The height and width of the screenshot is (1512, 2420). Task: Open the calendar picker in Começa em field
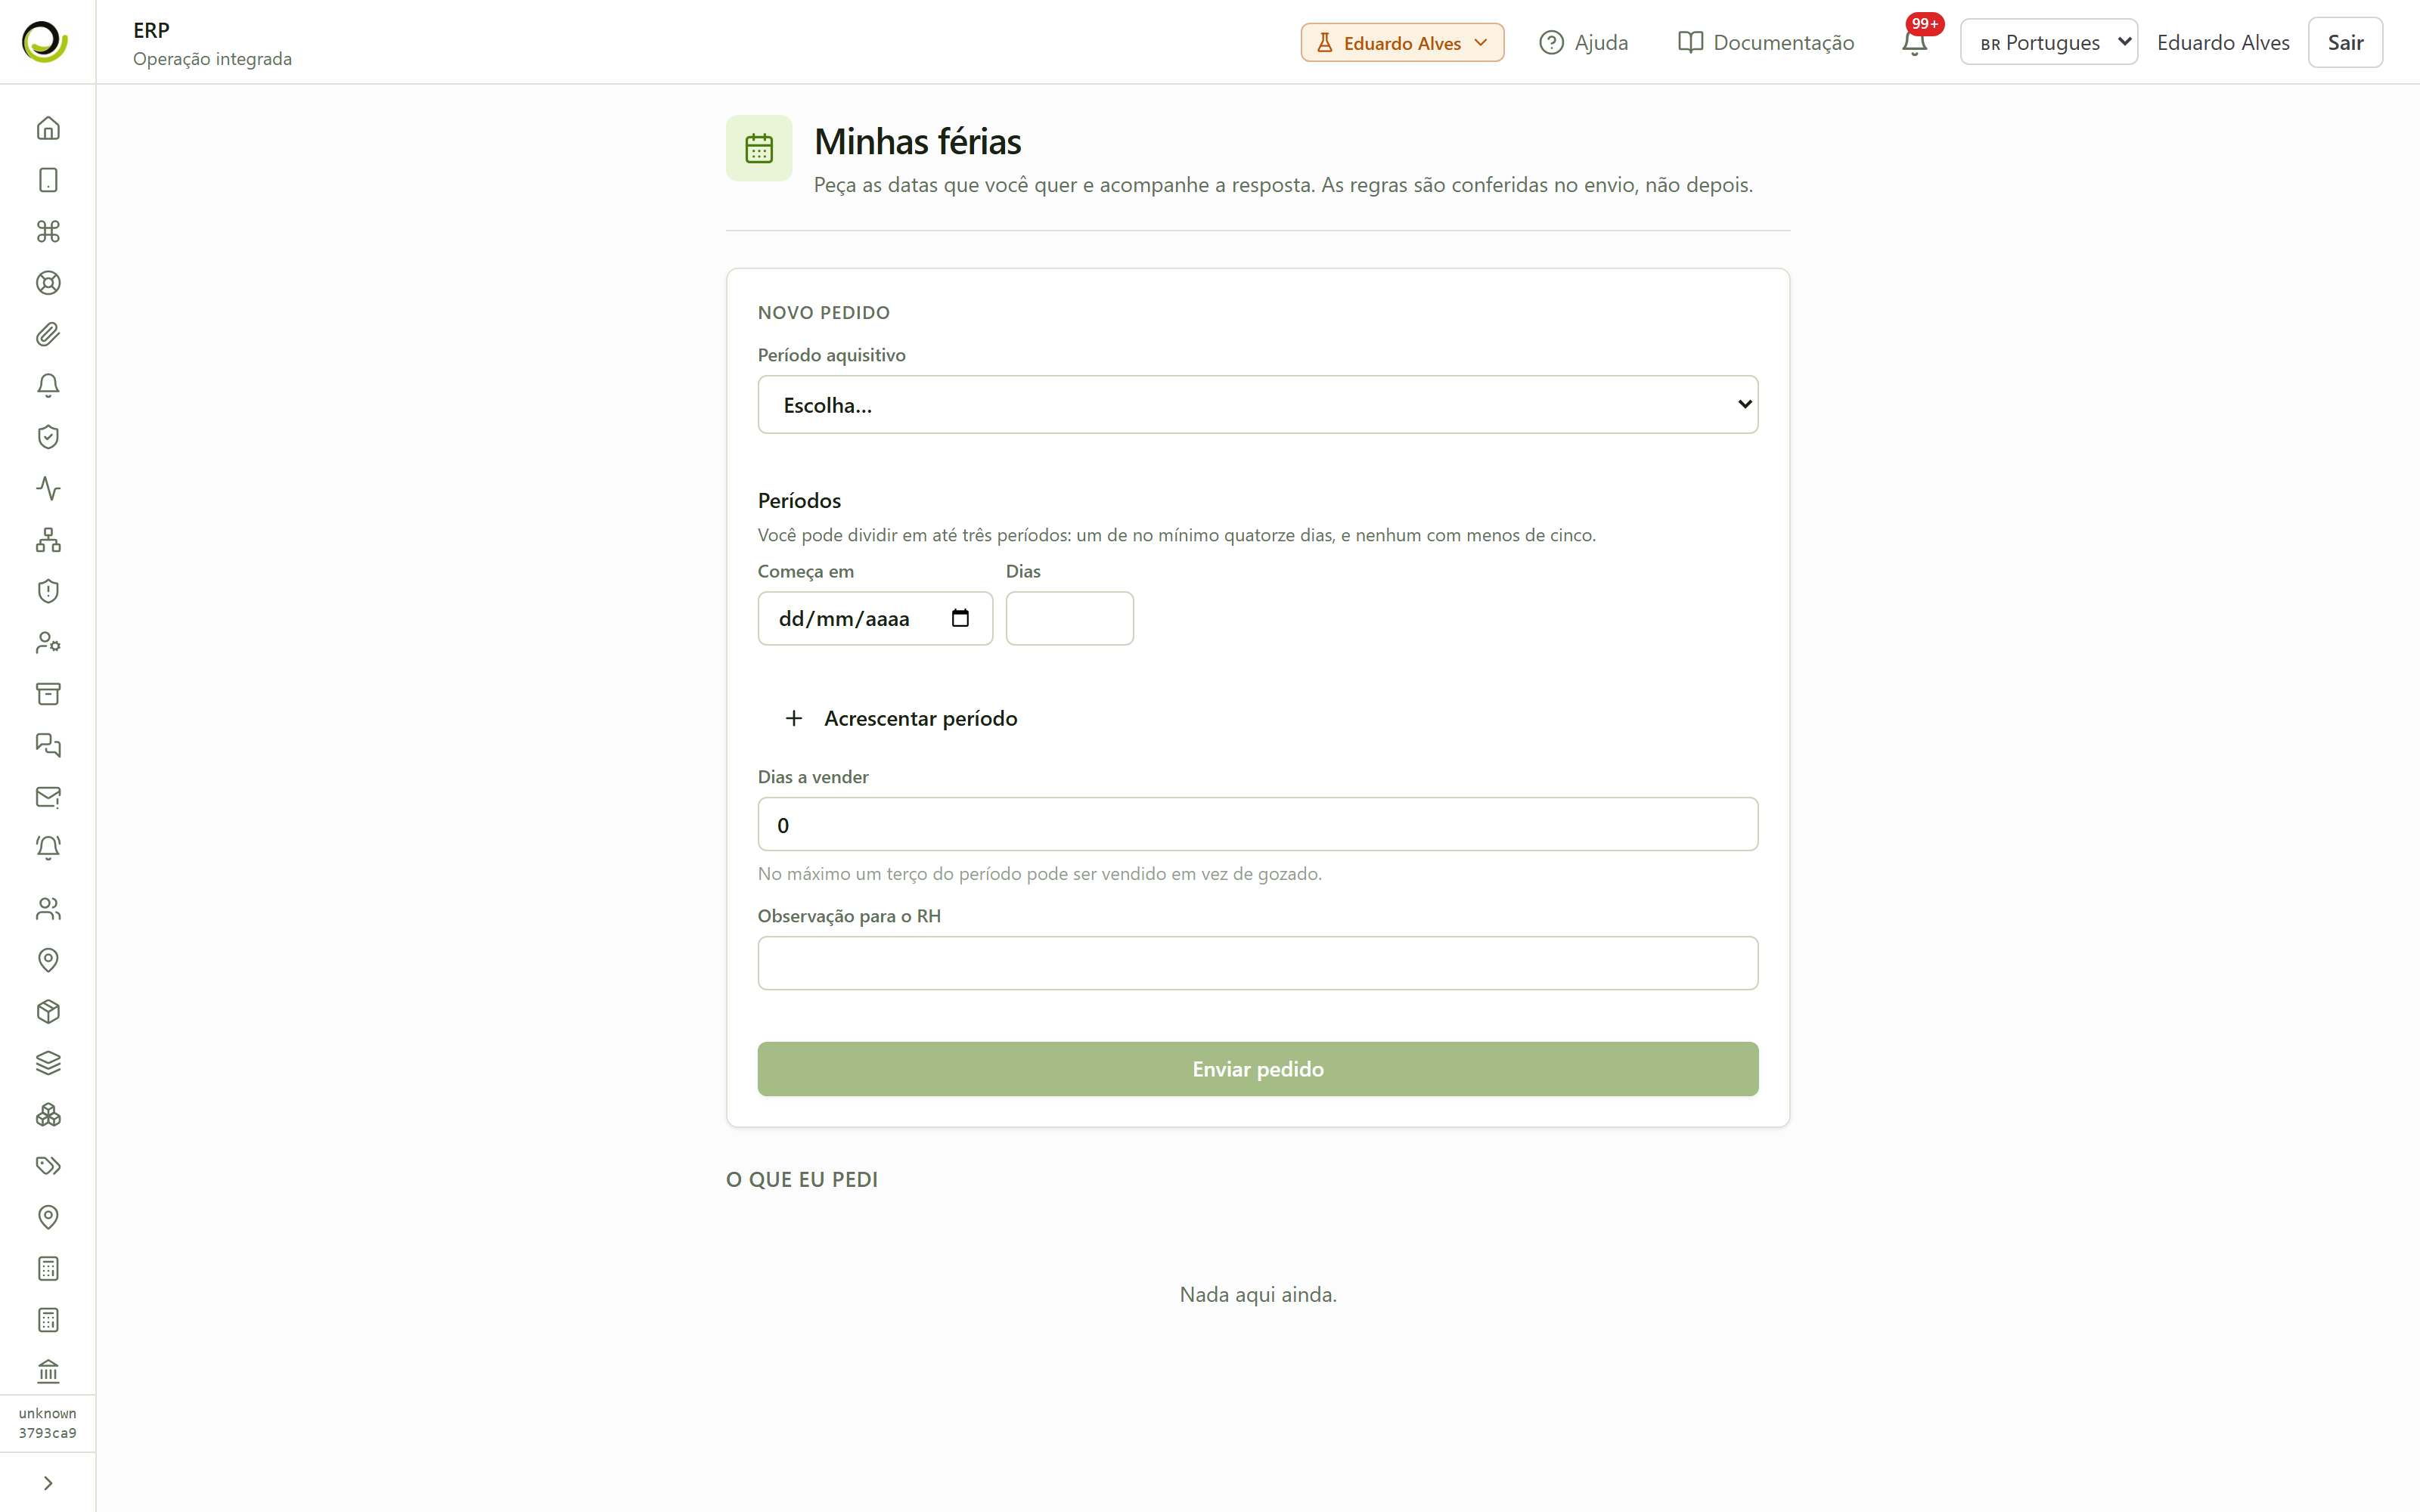click(x=960, y=618)
